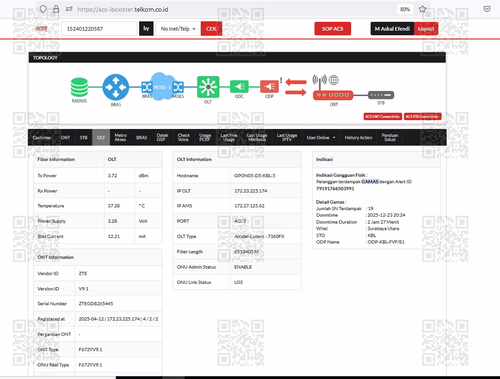Switch to the ONT tab
Screen dimensions: 500x379
pyautogui.click(x=65, y=137)
